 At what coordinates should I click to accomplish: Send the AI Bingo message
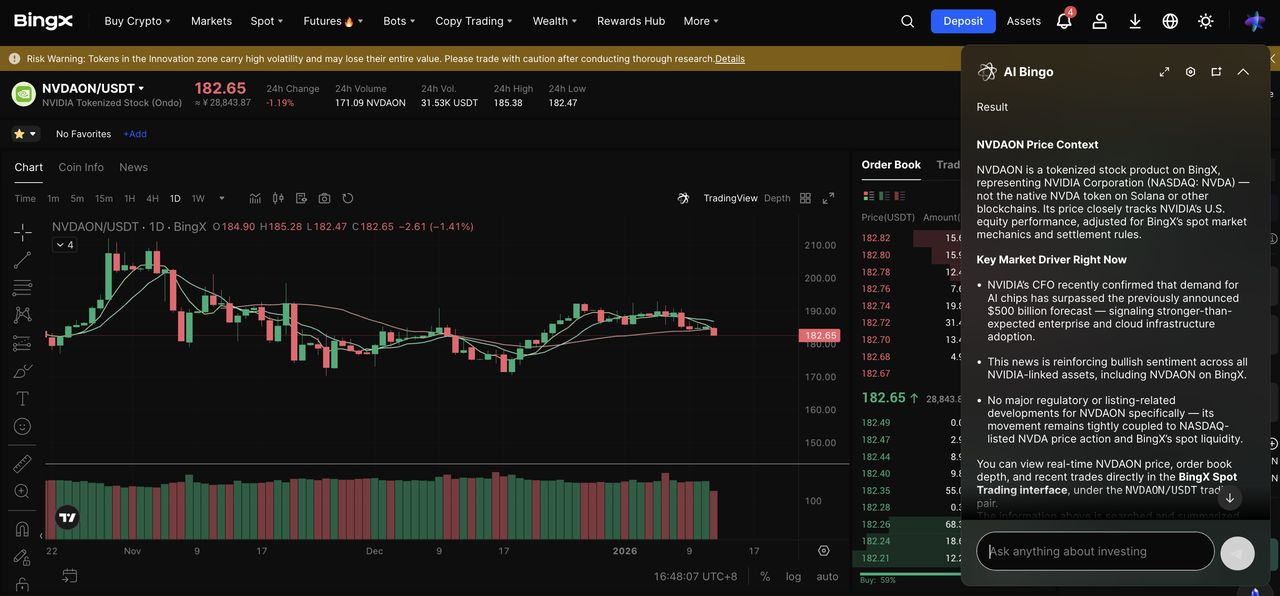point(1237,553)
